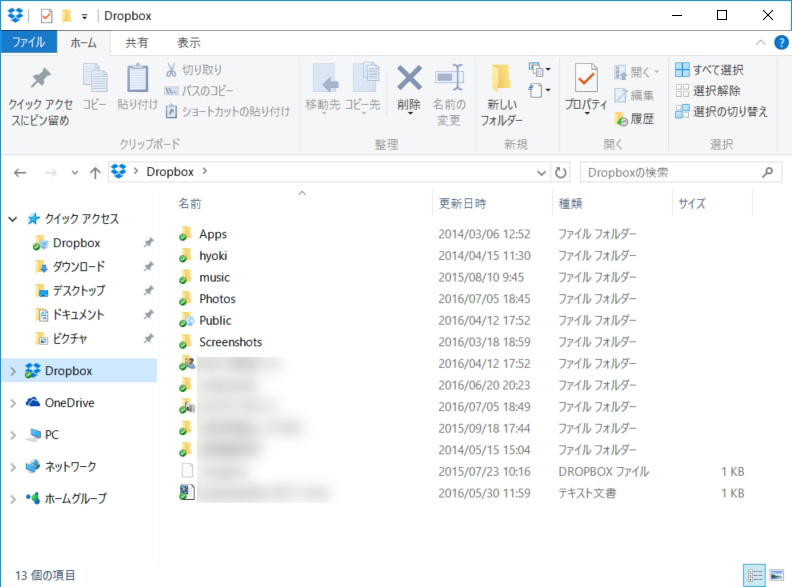Click Paste Shortcut (ショートカットの貼り付け)
The height and width of the screenshot is (587, 792).
[x=227, y=111]
